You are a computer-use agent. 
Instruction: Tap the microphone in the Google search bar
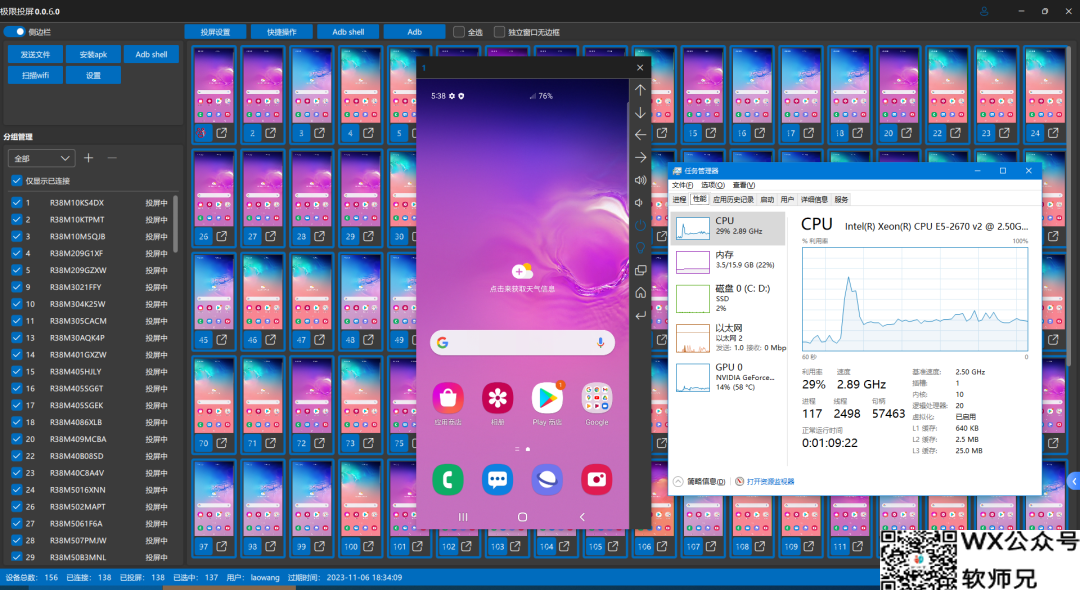point(601,342)
